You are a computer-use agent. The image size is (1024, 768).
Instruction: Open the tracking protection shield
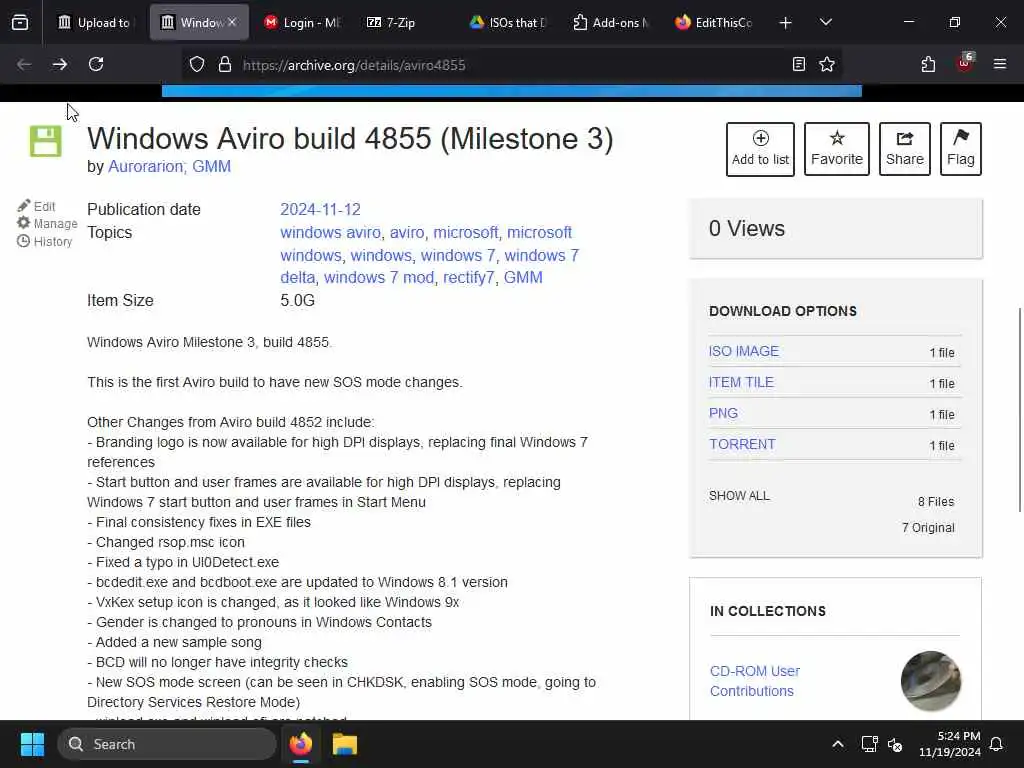pyautogui.click(x=197, y=64)
